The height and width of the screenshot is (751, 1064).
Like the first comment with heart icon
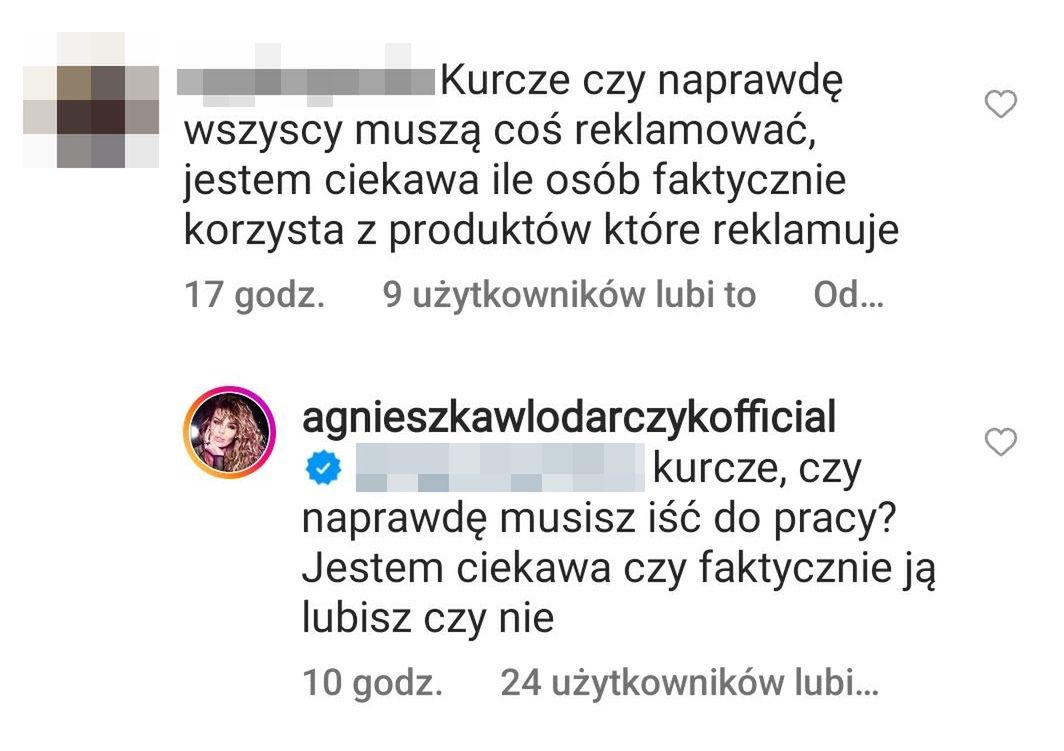pyautogui.click(x=1000, y=104)
